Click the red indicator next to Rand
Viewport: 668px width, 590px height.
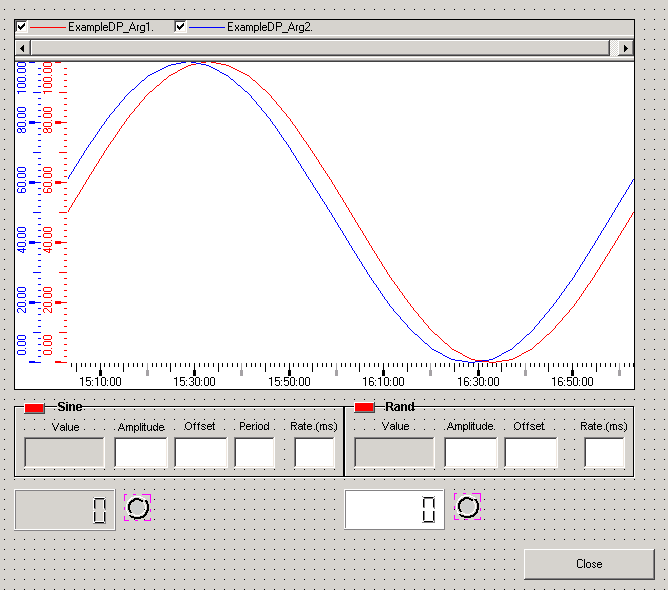click(365, 408)
